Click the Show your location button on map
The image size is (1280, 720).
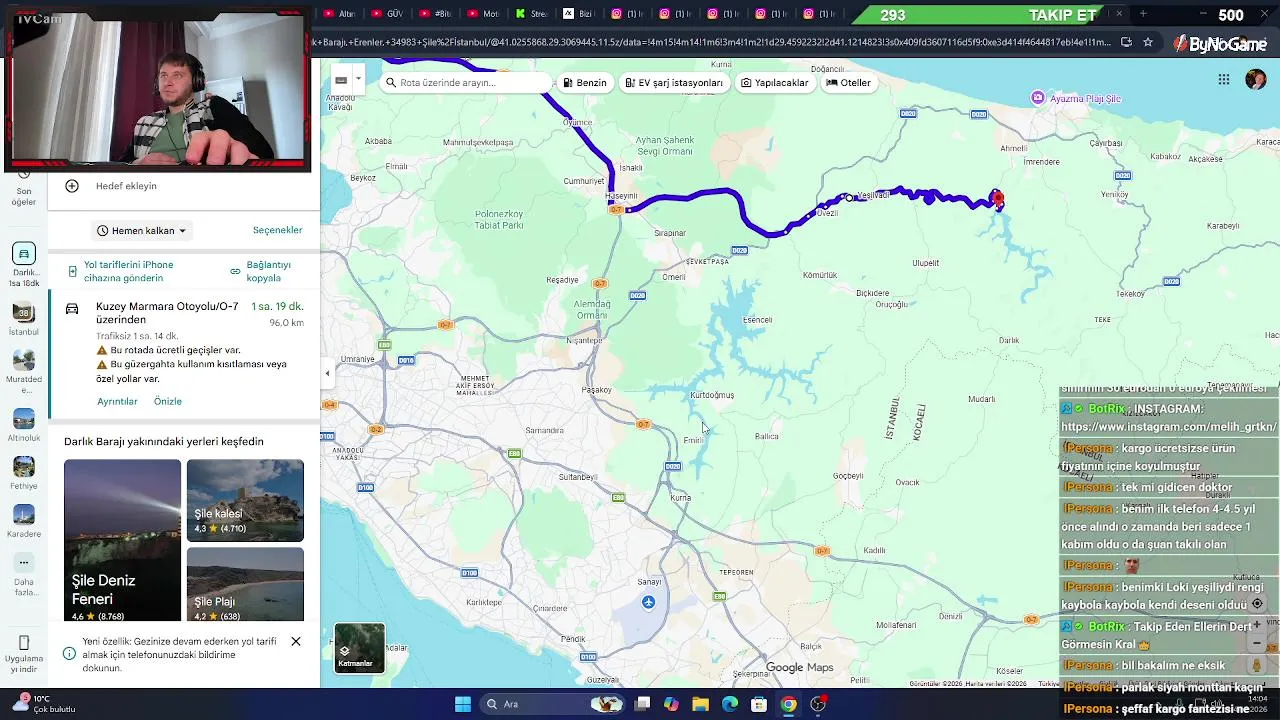pyautogui.click(x=1257, y=604)
